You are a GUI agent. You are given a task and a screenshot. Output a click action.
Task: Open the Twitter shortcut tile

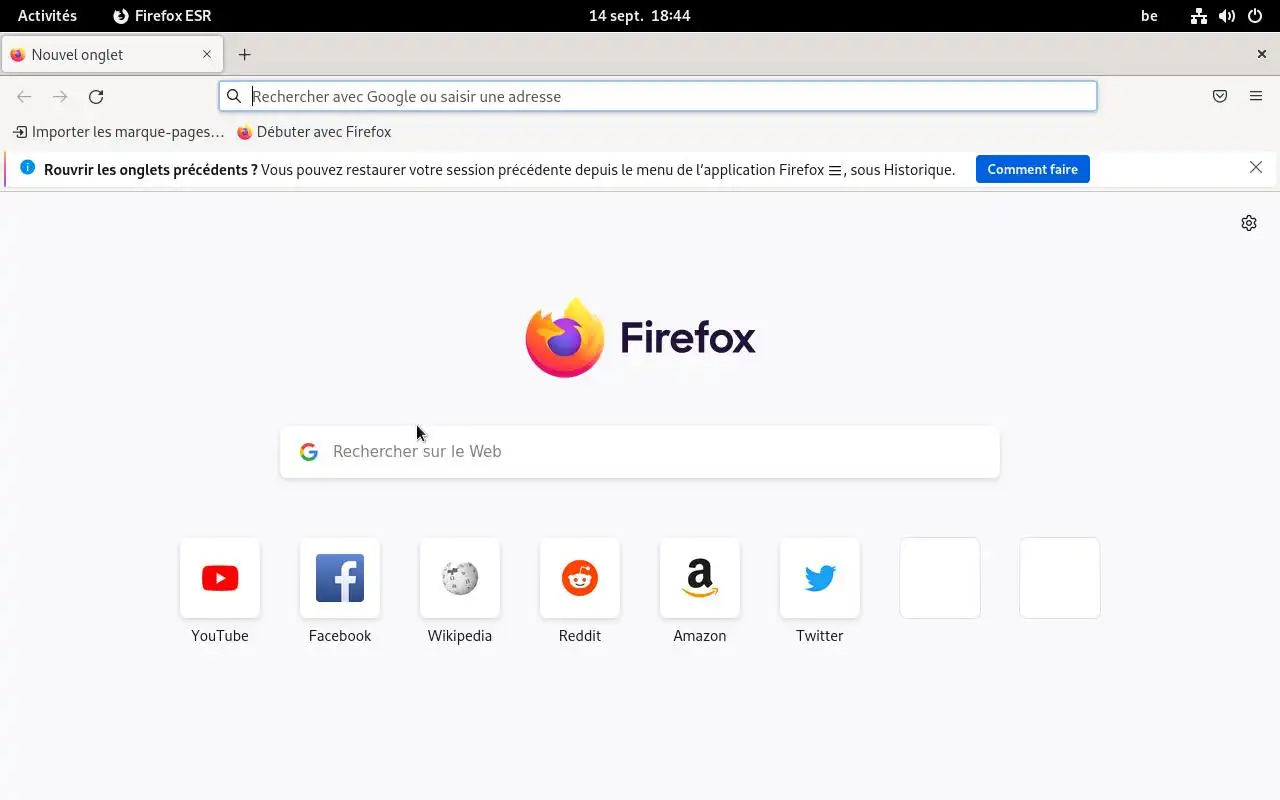click(x=820, y=578)
